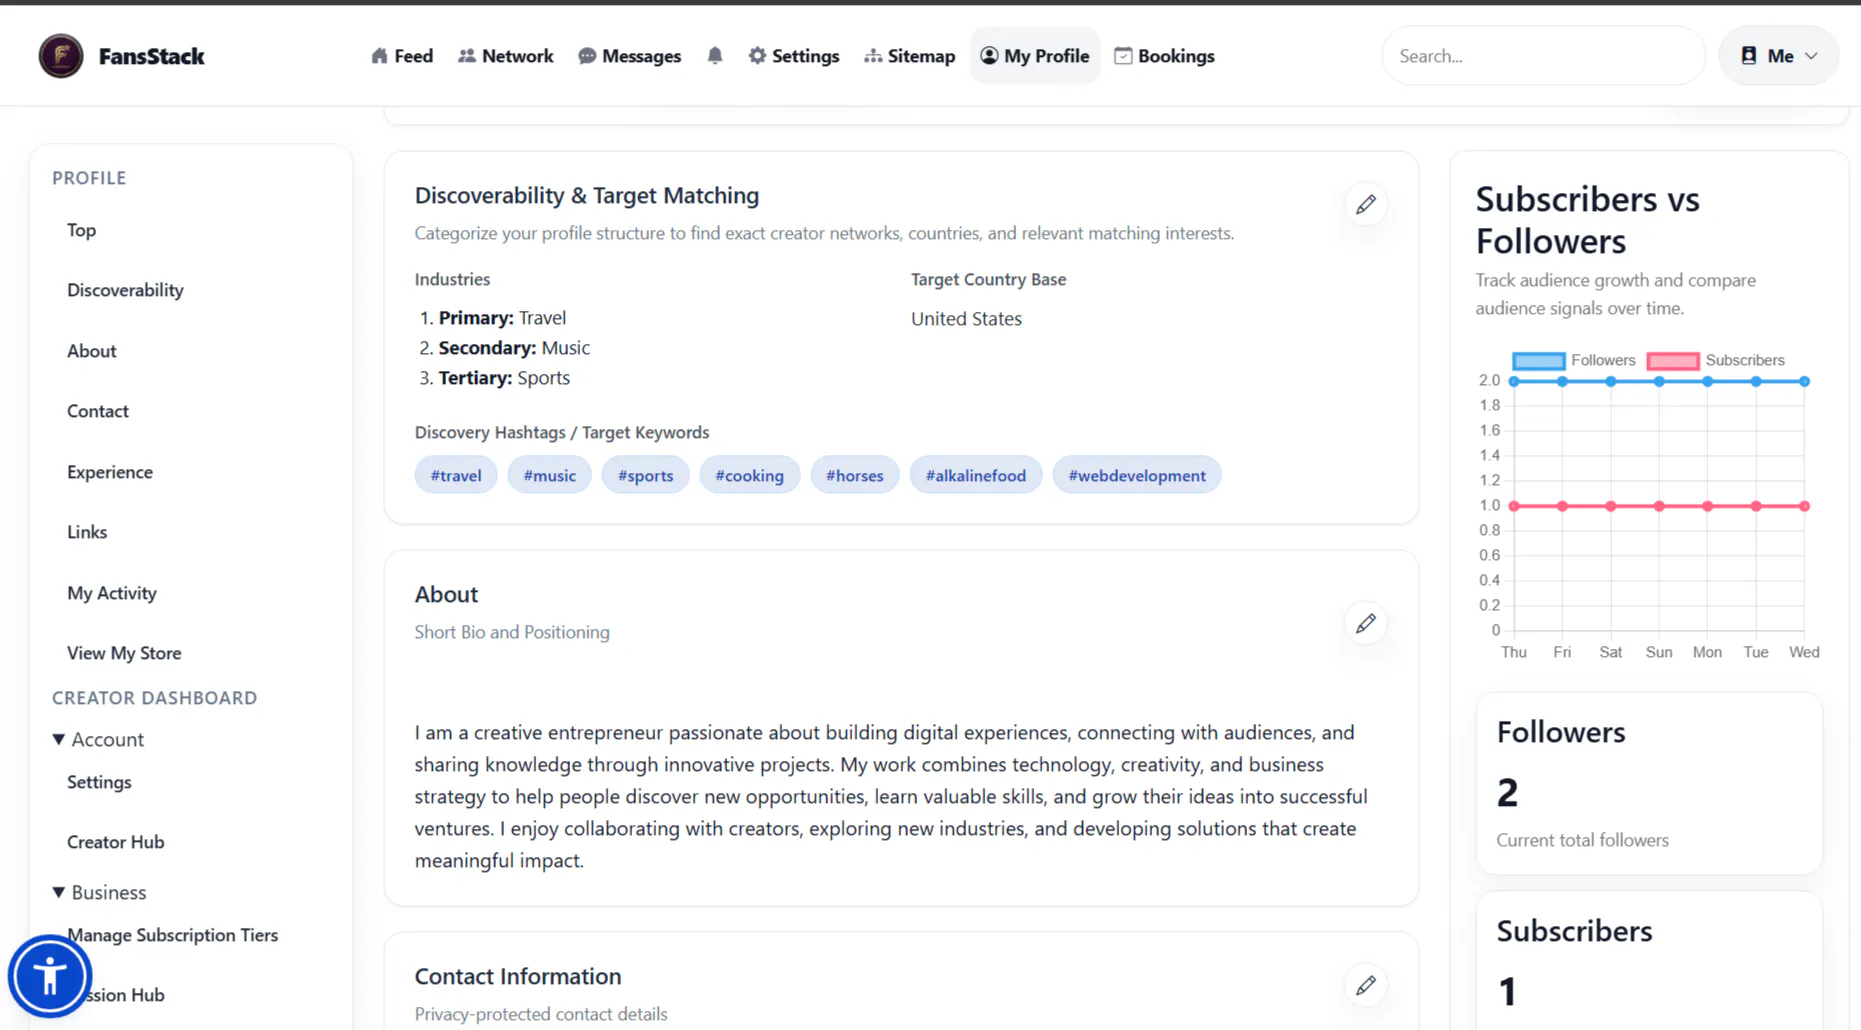
Task: Open the Me account dropdown
Action: click(1779, 56)
